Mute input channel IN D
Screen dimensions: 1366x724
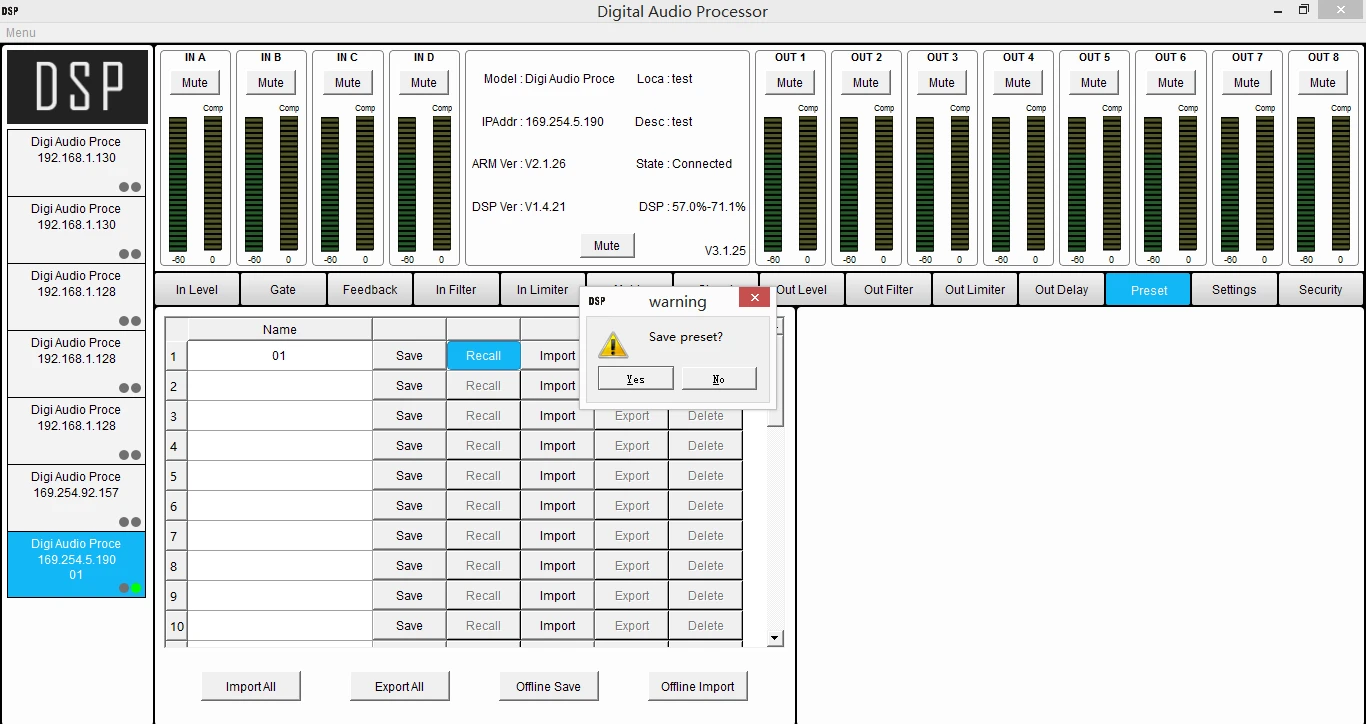pyautogui.click(x=424, y=82)
